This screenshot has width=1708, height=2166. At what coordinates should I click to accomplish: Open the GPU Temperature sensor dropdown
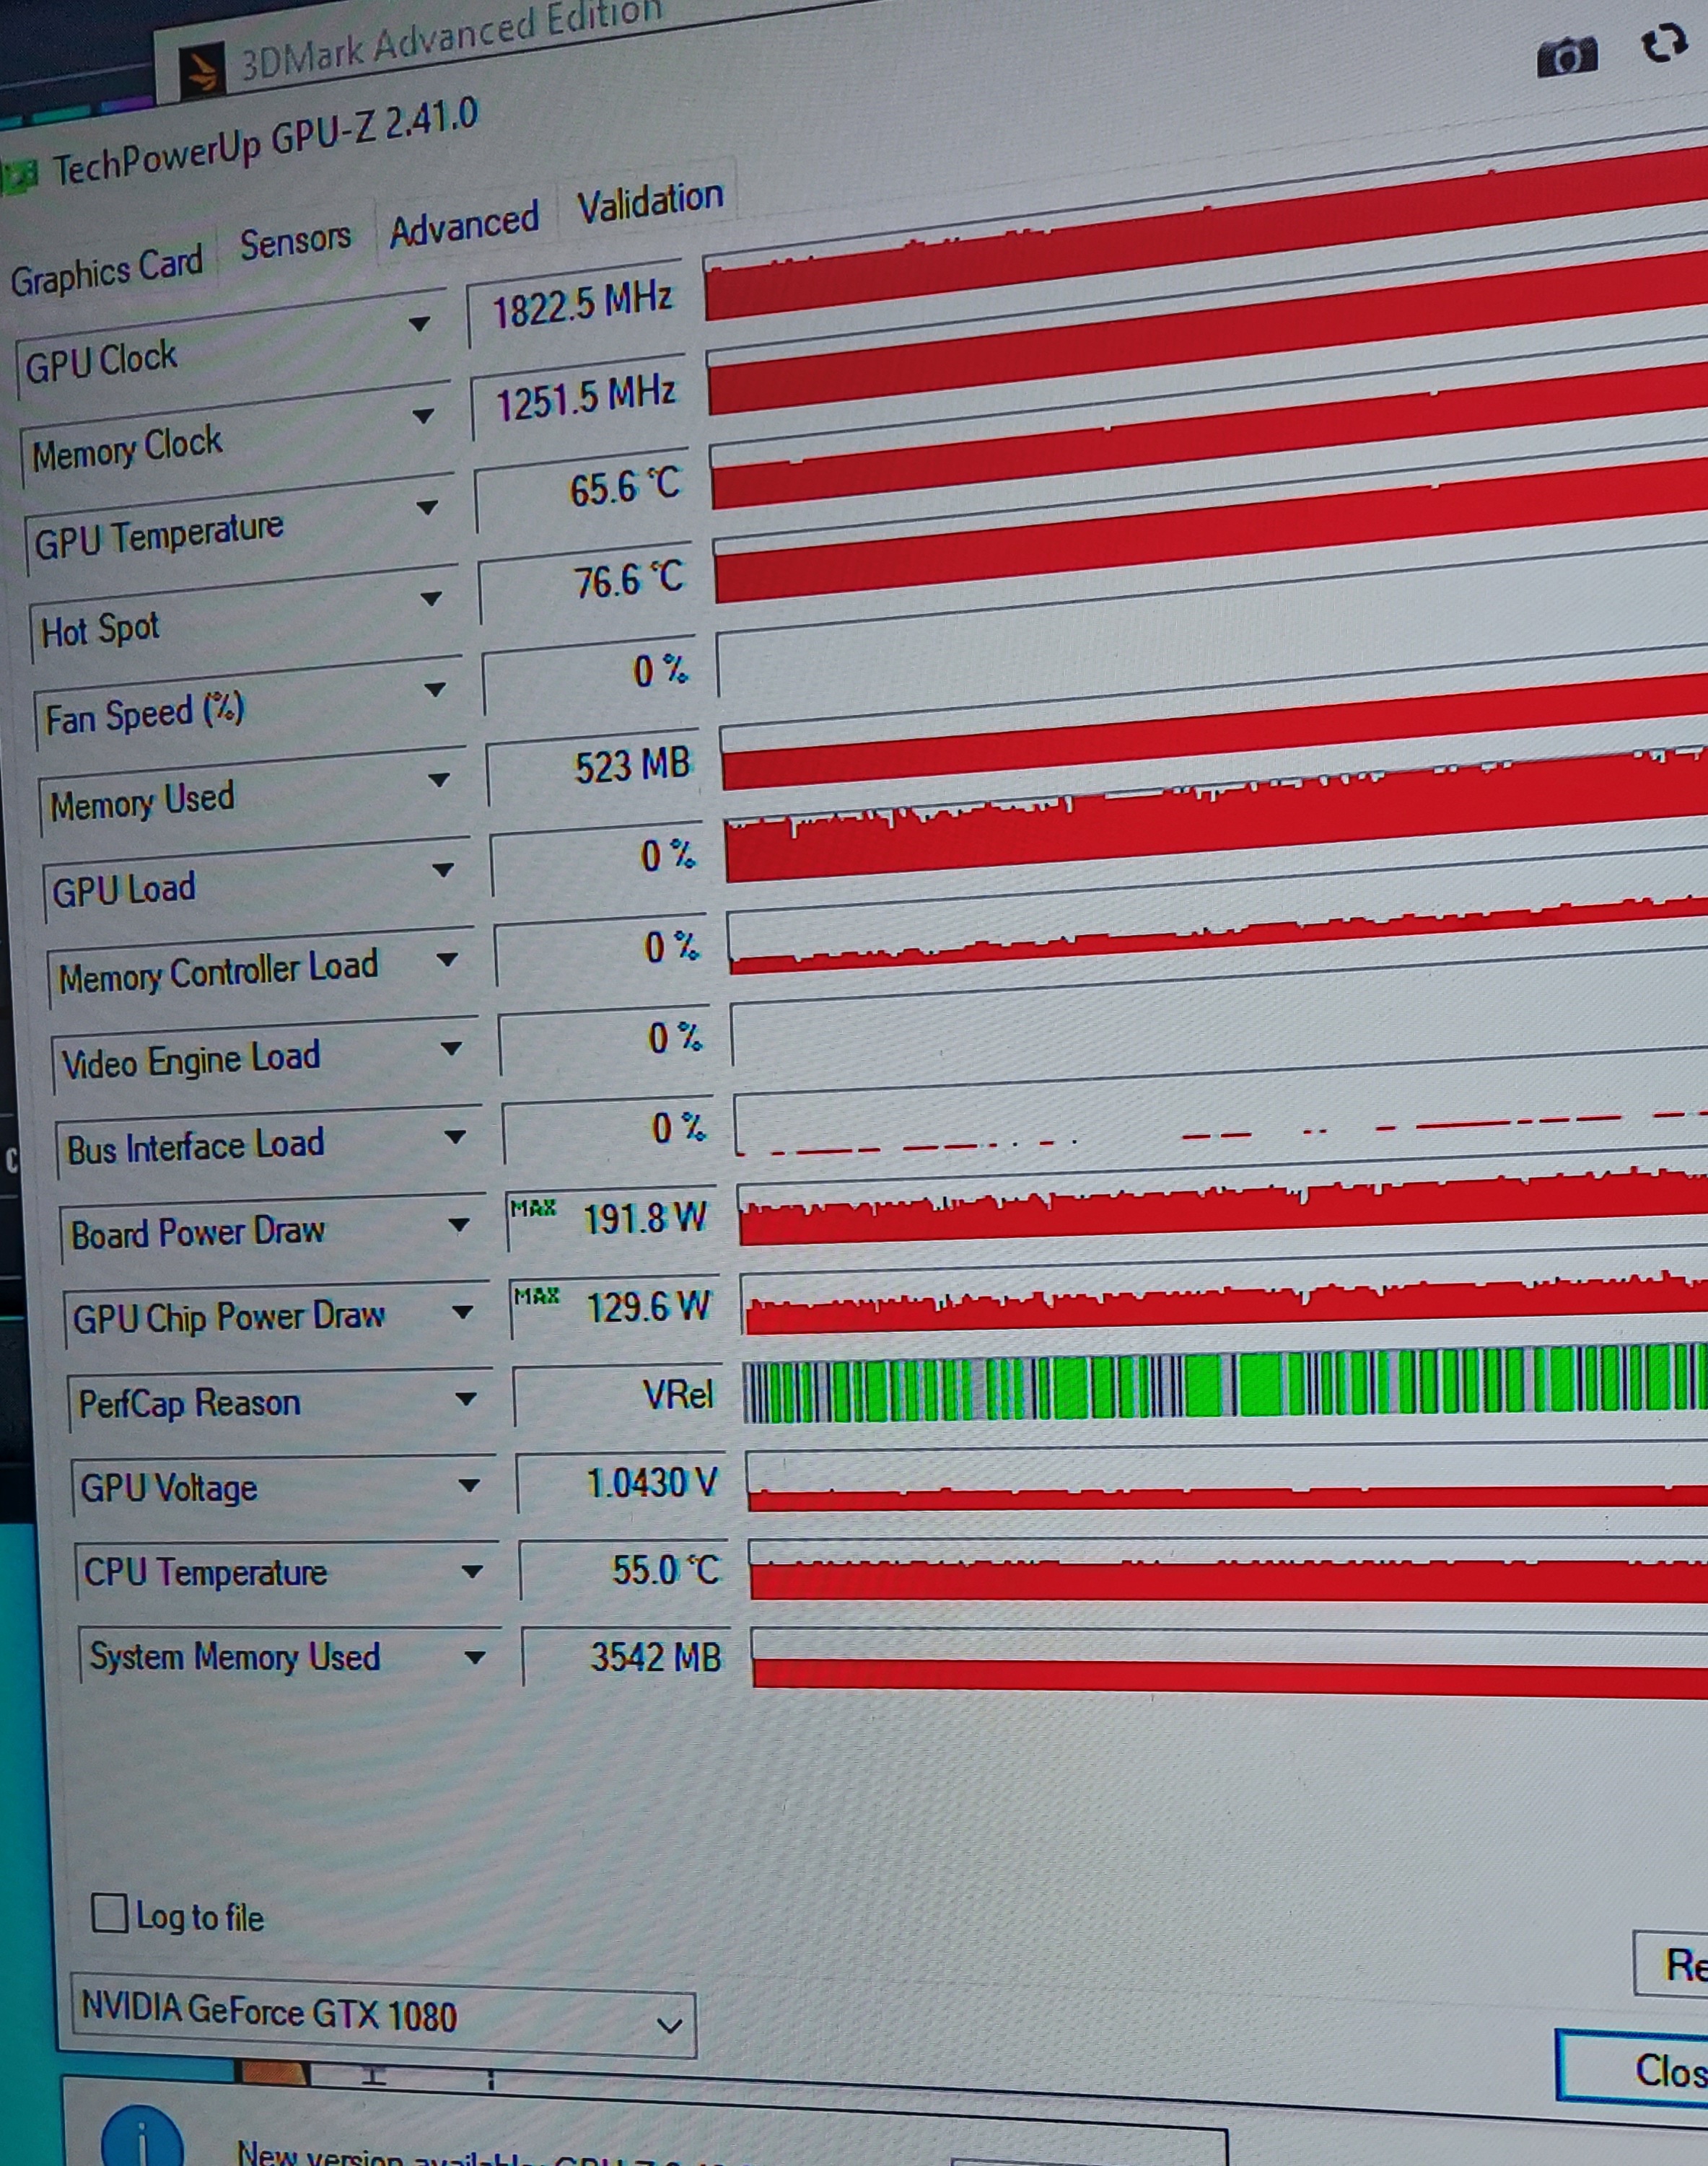pos(428,507)
